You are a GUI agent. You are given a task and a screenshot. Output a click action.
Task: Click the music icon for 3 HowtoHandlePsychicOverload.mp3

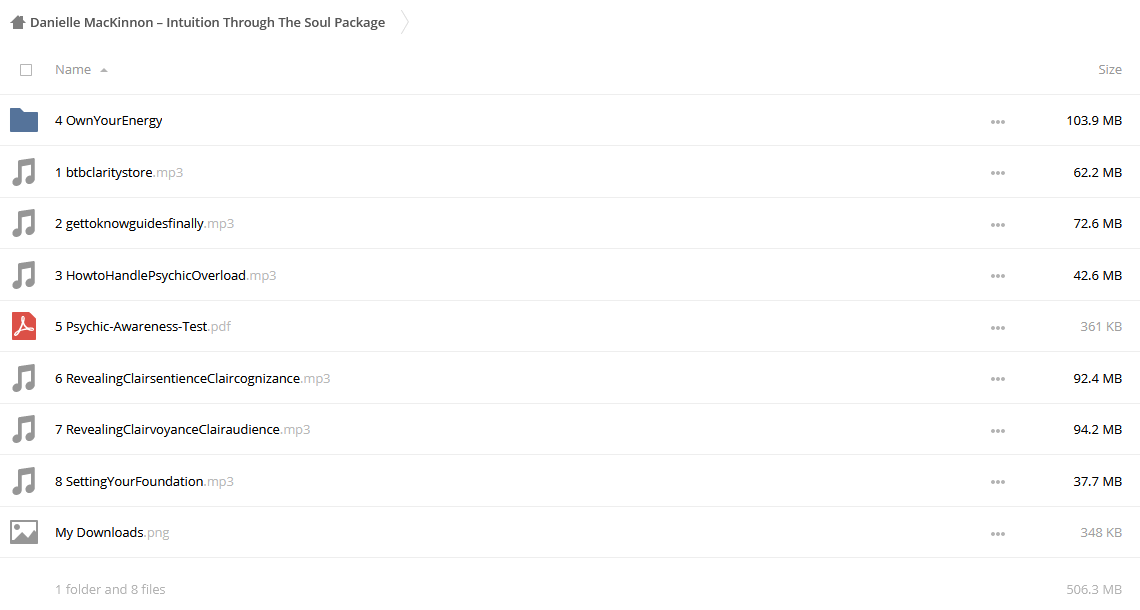tap(24, 276)
